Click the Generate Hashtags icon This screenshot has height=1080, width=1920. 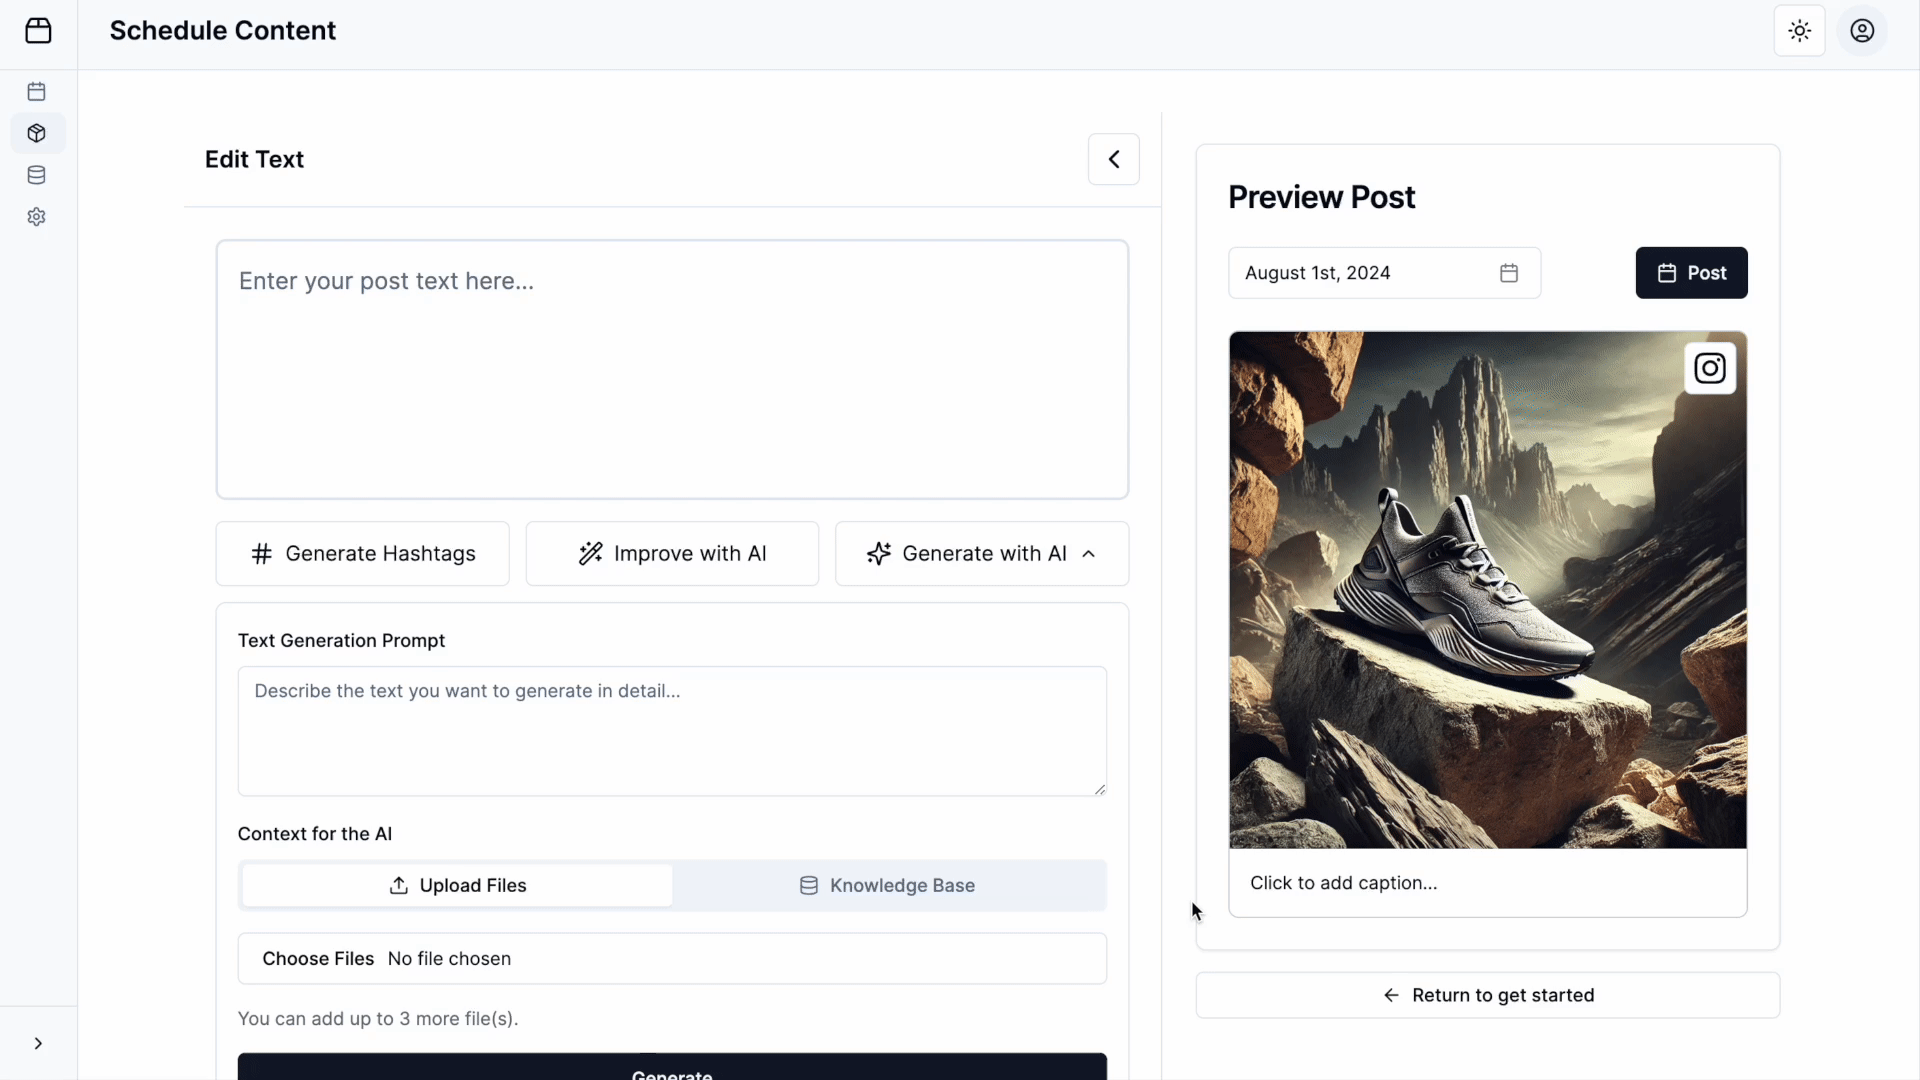click(x=260, y=553)
